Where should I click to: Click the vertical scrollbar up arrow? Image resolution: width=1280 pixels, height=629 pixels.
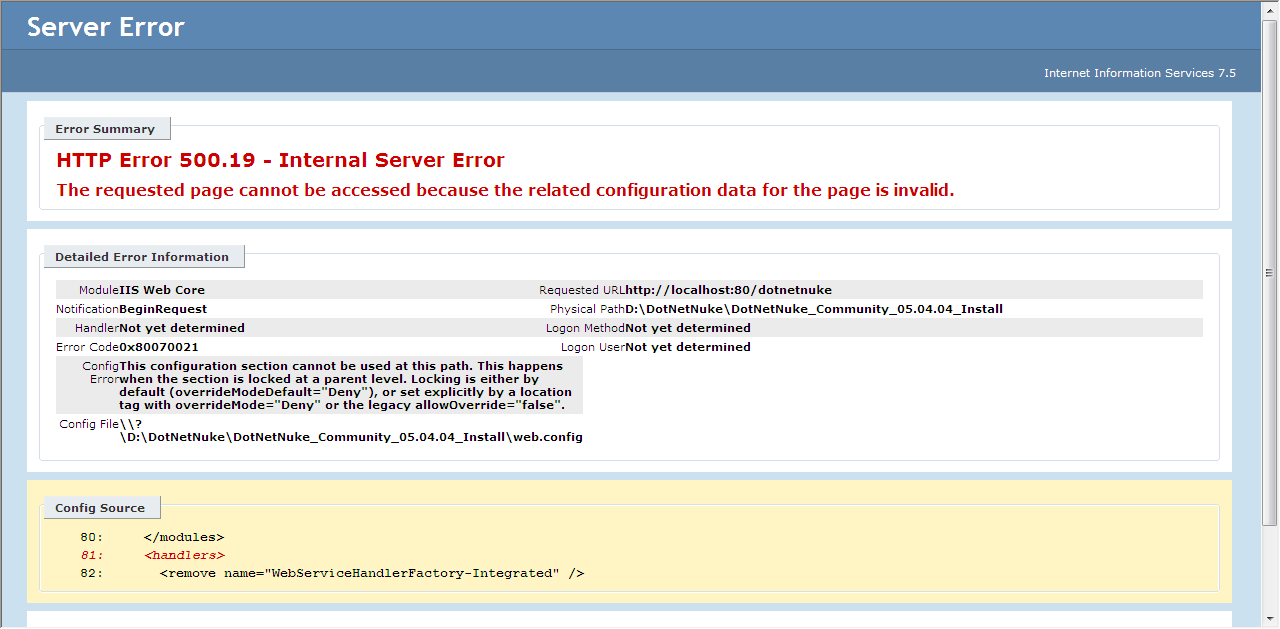(1271, 8)
